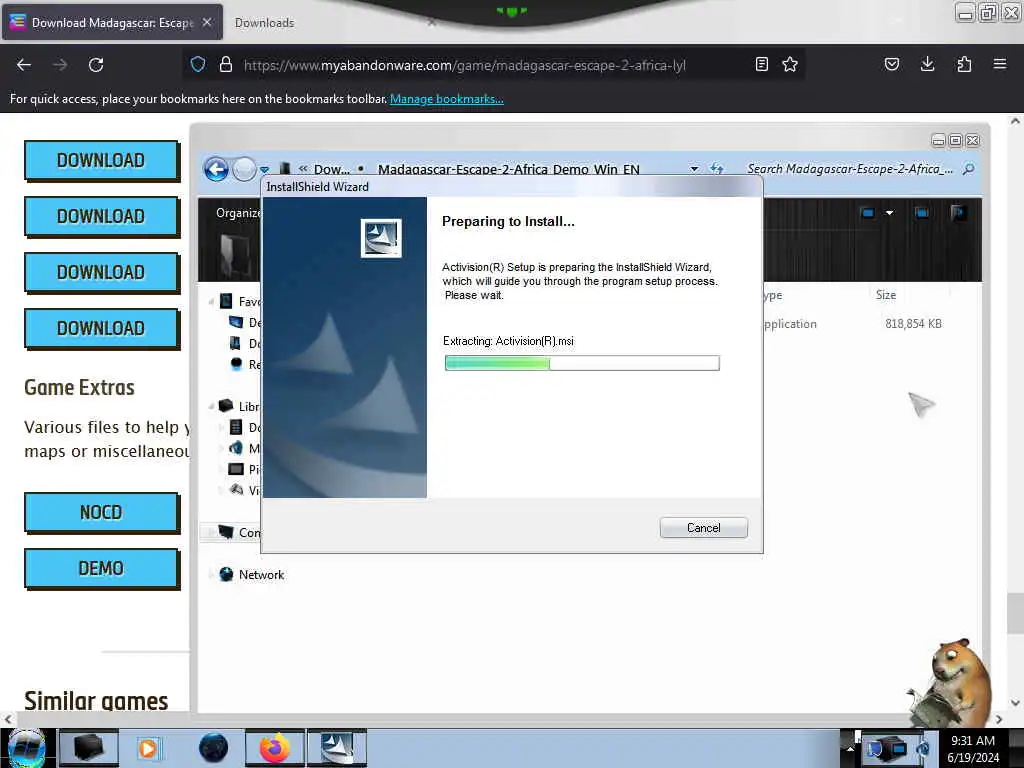Viewport: 1024px width, 768px height.
Task: Open Explorer recent locations dropdown arrow
Action: point(264,170)
